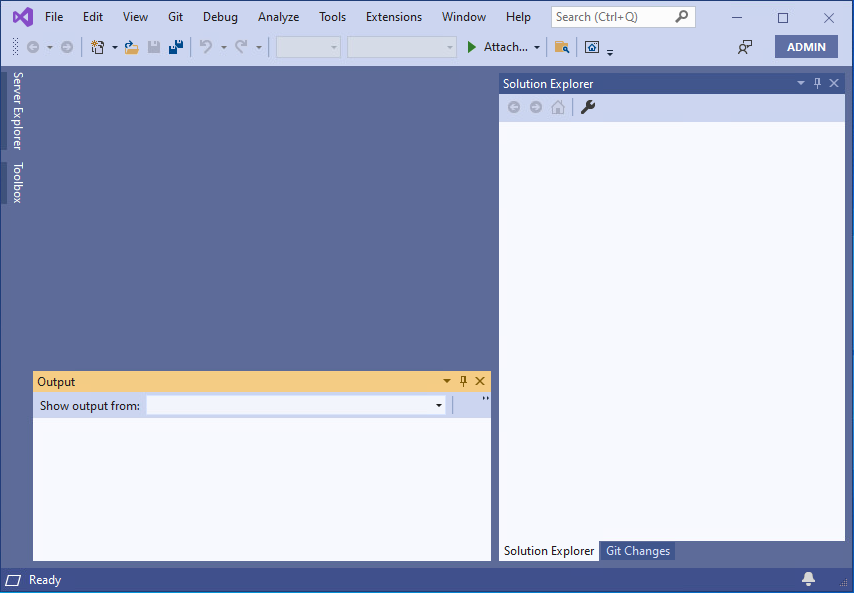Click the back navigation arrow in Solution Explorer
854x593 pixels.
(x=513, y=107)
